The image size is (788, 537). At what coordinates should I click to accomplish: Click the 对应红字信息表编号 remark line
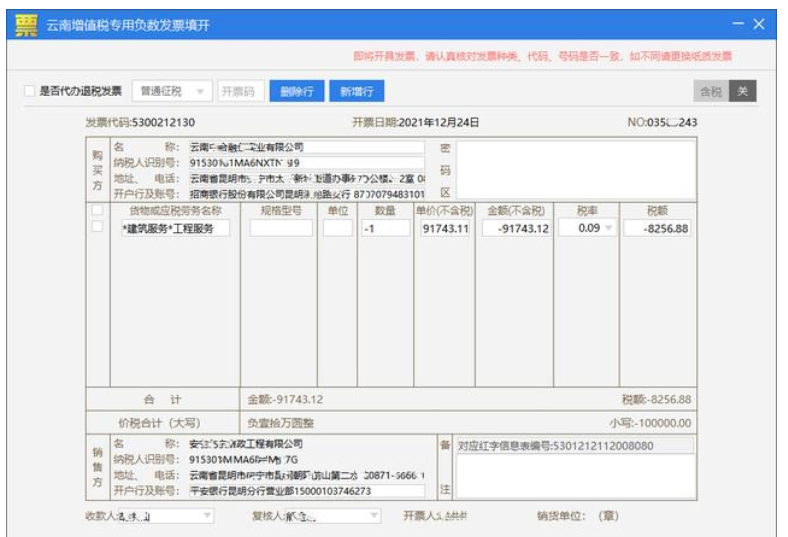[575, 446]
